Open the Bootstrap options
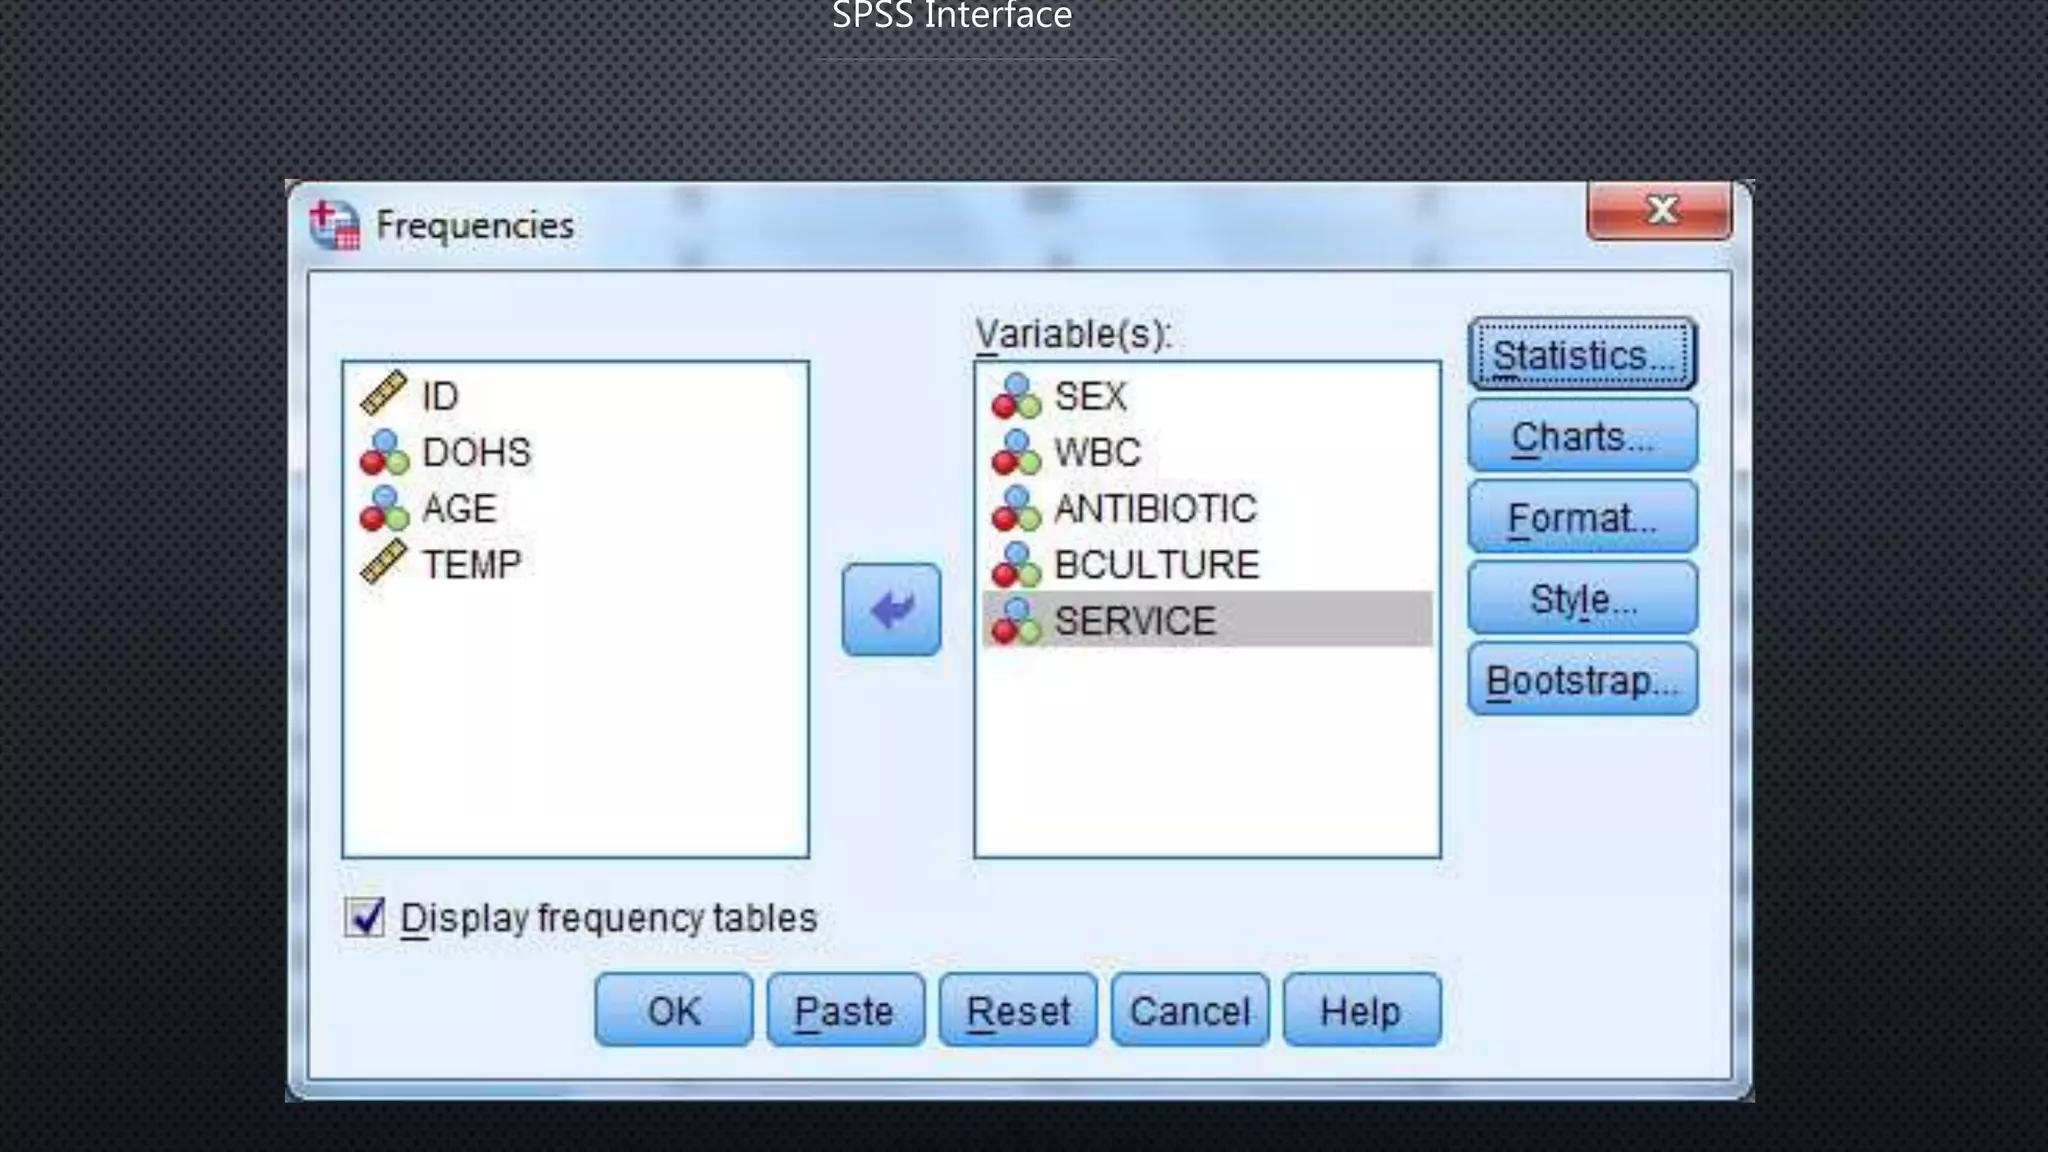The height and width of the screenshot is (1152, 2048). (x=1582, y=680)
